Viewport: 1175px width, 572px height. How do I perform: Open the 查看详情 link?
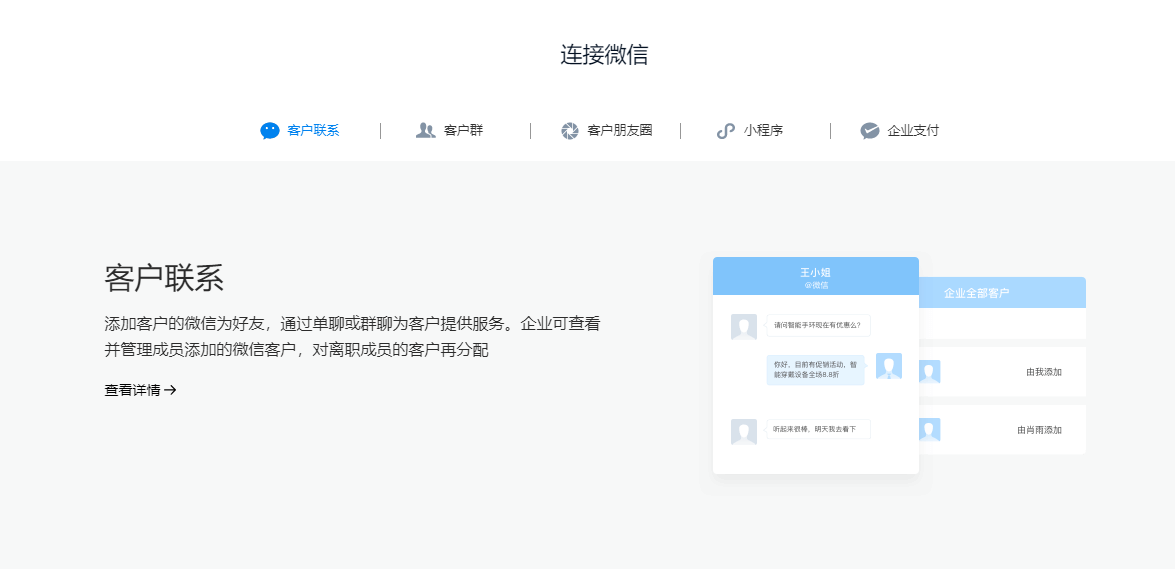(x=140, y=390)
